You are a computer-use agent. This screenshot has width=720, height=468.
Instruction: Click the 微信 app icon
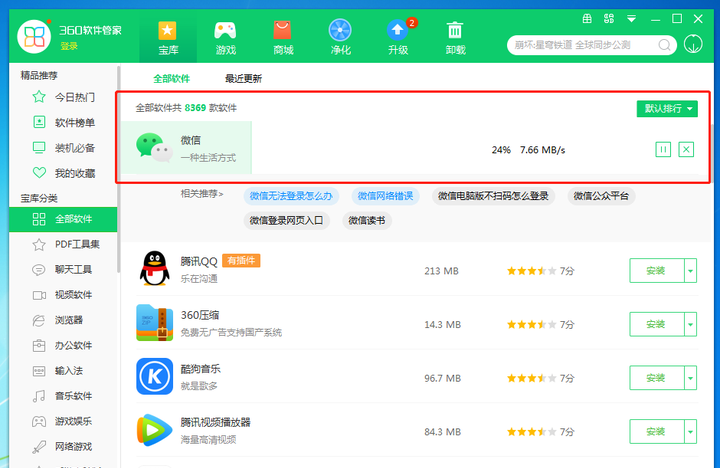pos(154,147)
